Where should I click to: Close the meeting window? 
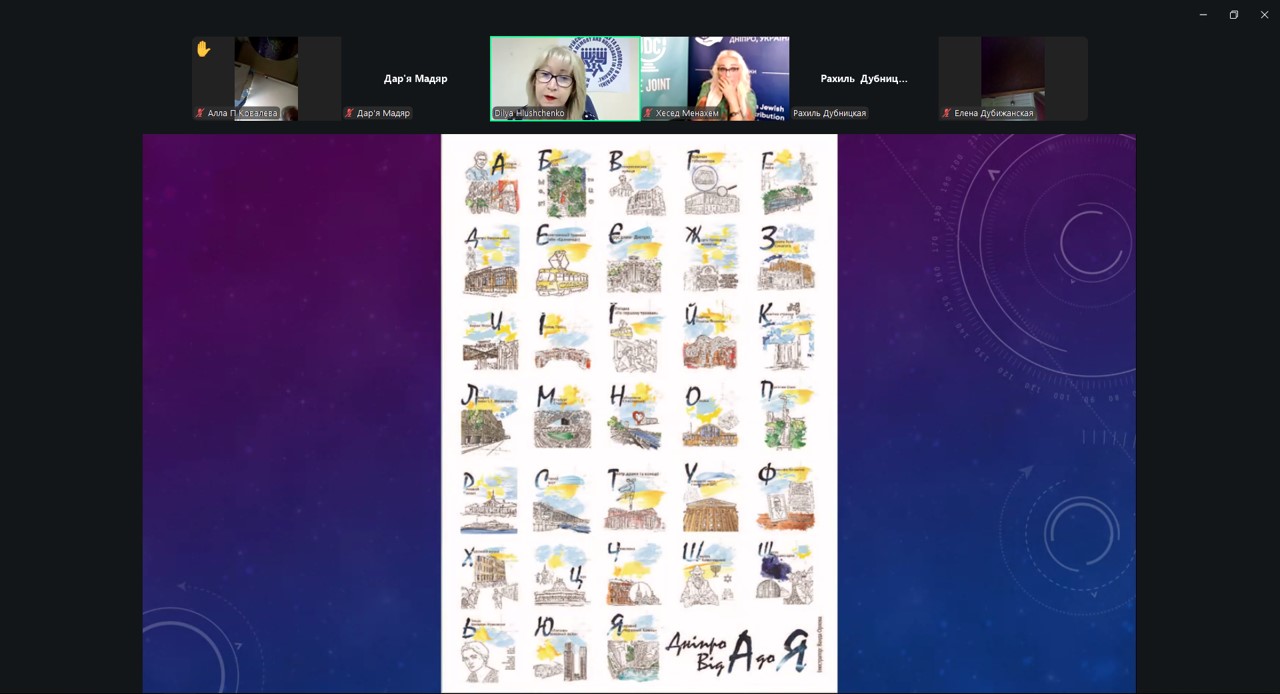point(1264,14)
